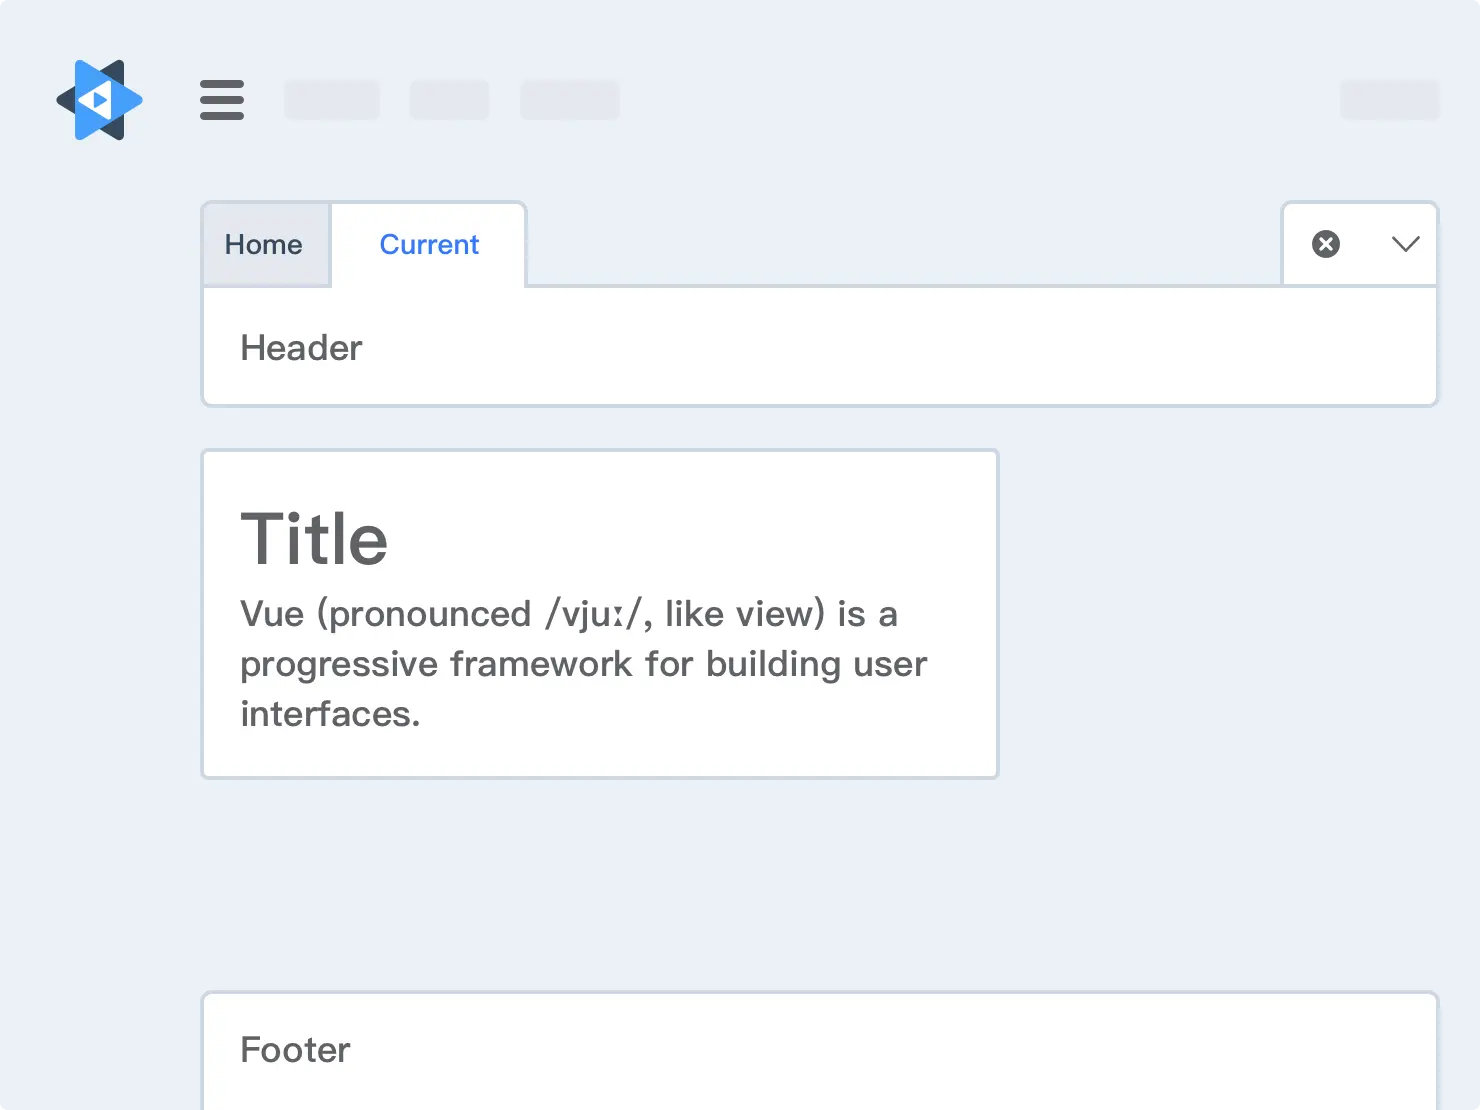
Task: Open the hamburger navigation menu
Action: (222, 100)
